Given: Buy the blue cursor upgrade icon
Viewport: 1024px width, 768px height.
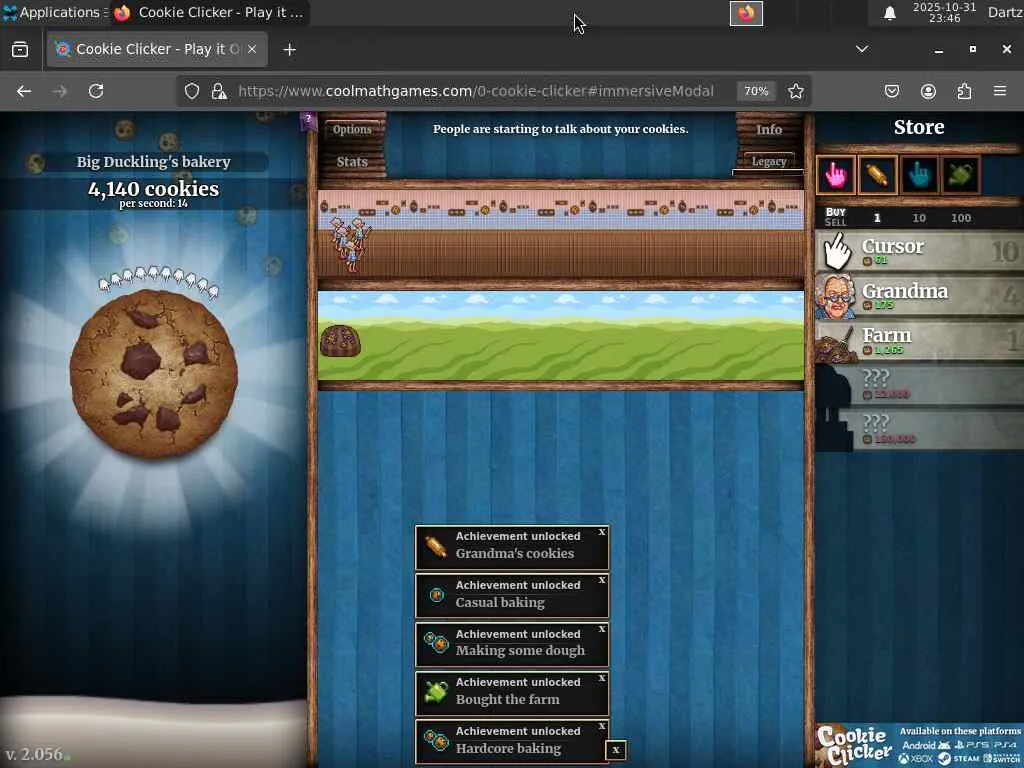Looking at the screenshot, I should point(919,175).
